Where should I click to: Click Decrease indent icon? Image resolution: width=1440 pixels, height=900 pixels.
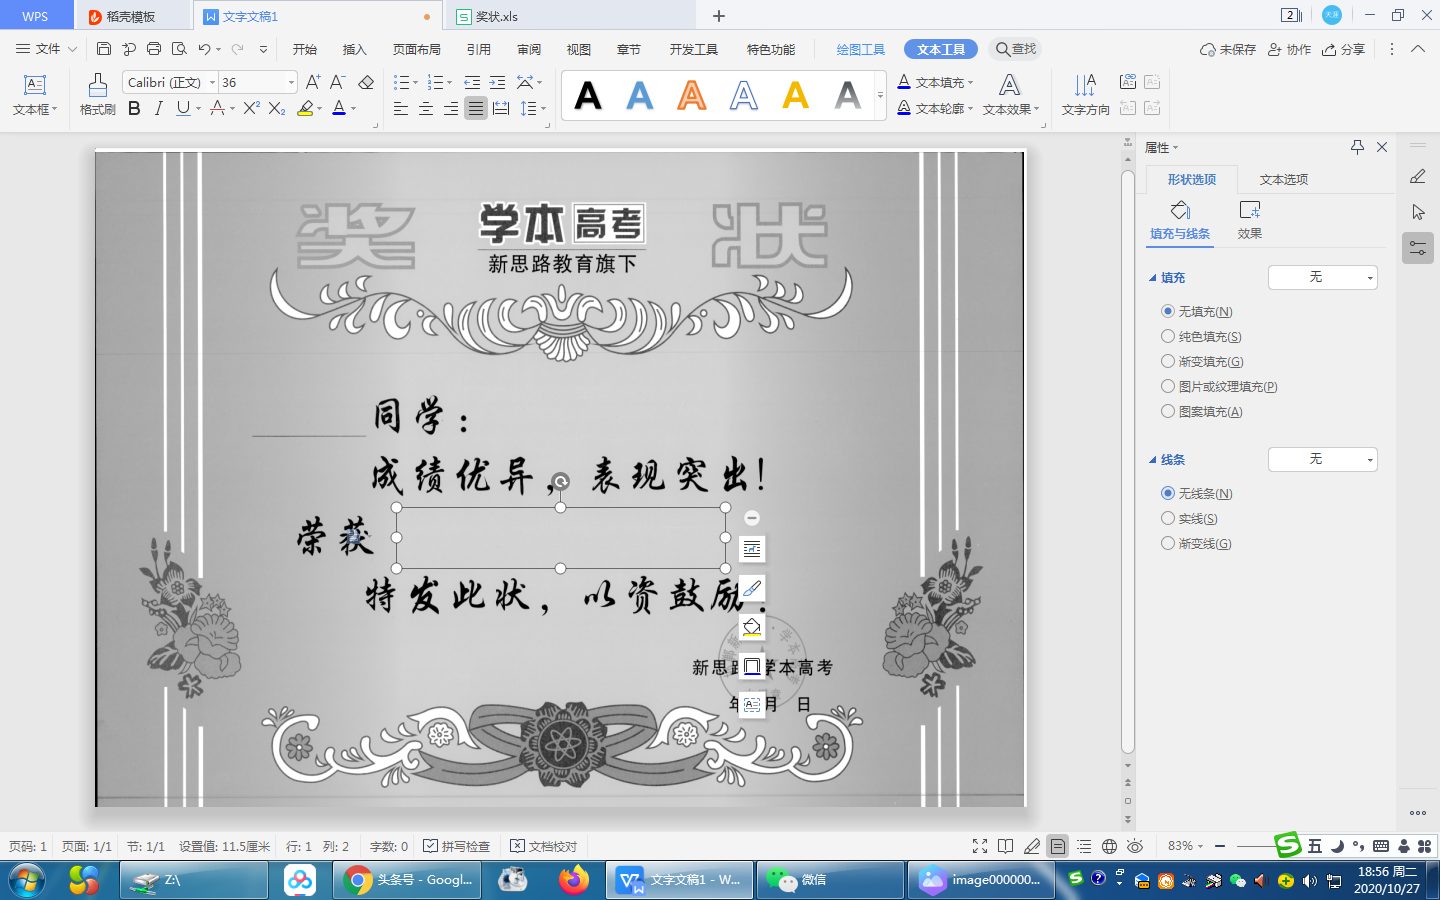tap(472, 82)
